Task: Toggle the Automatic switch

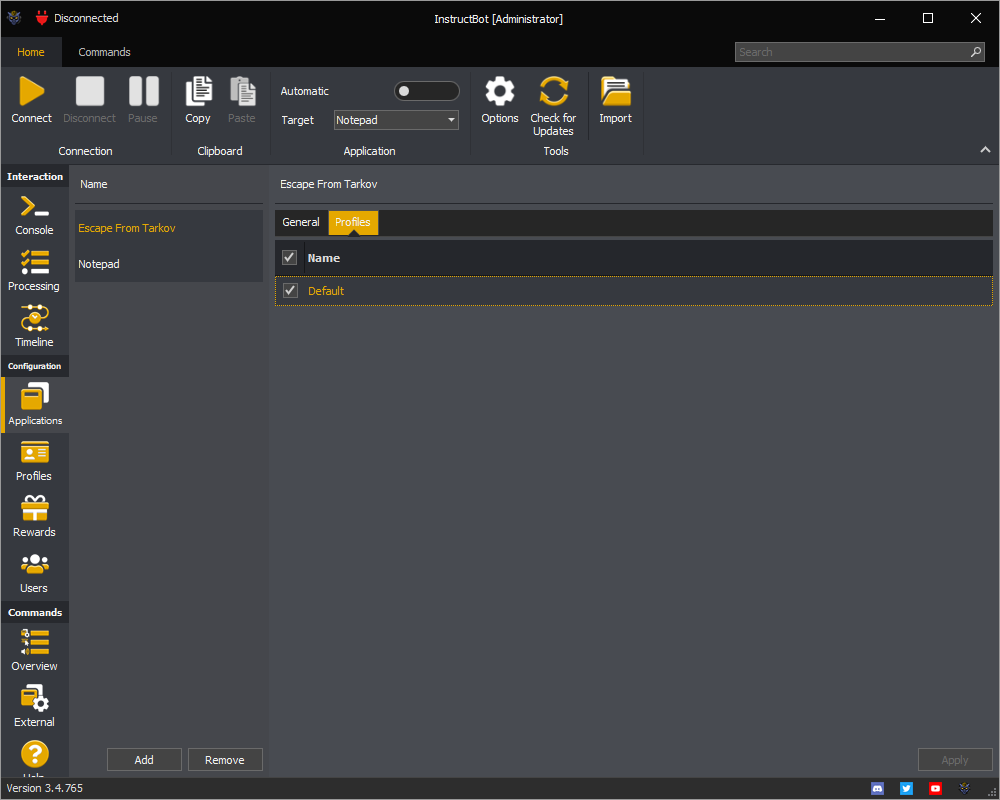Action: click(427, 91)
